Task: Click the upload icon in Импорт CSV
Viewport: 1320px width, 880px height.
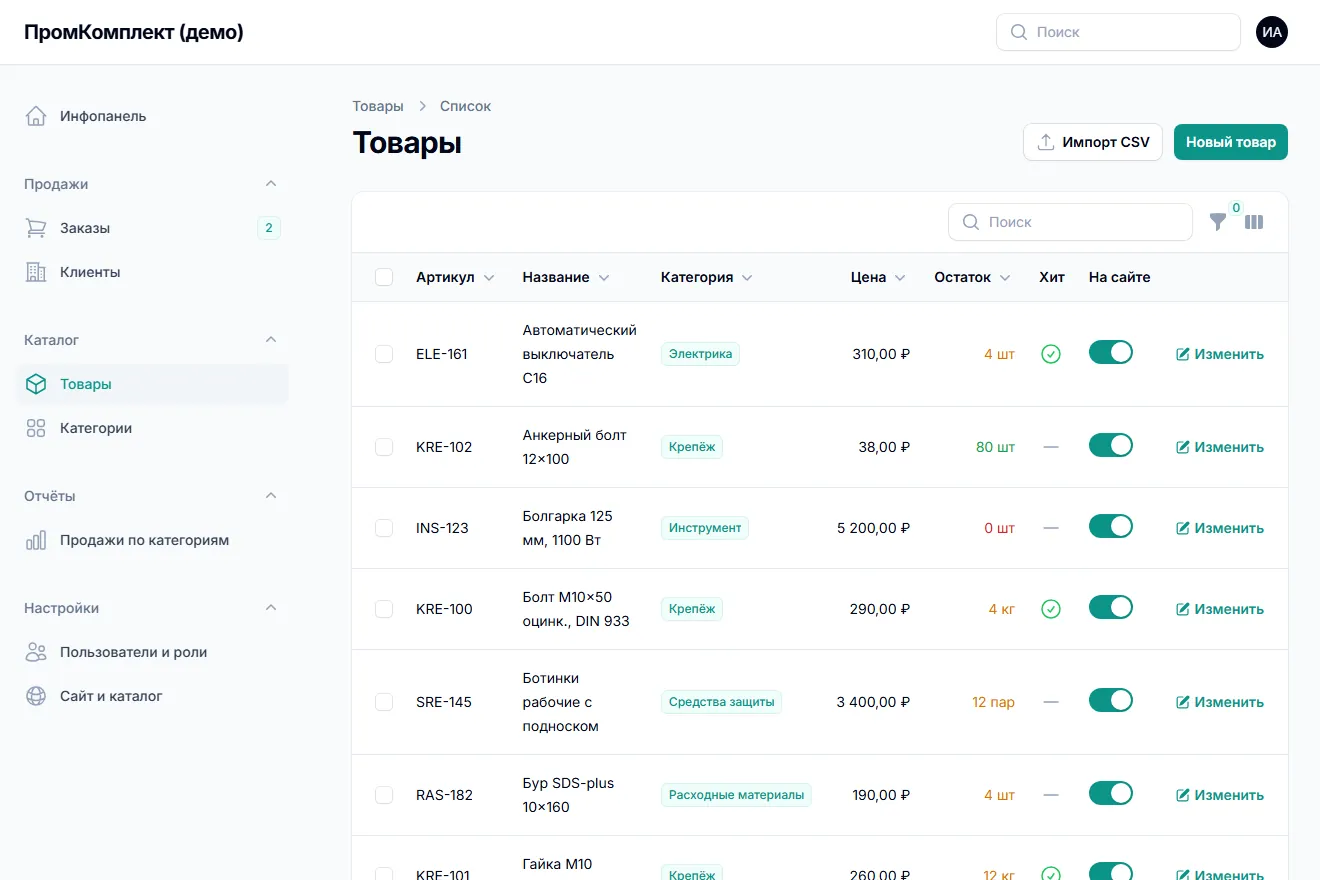Action: (1045, 142)
